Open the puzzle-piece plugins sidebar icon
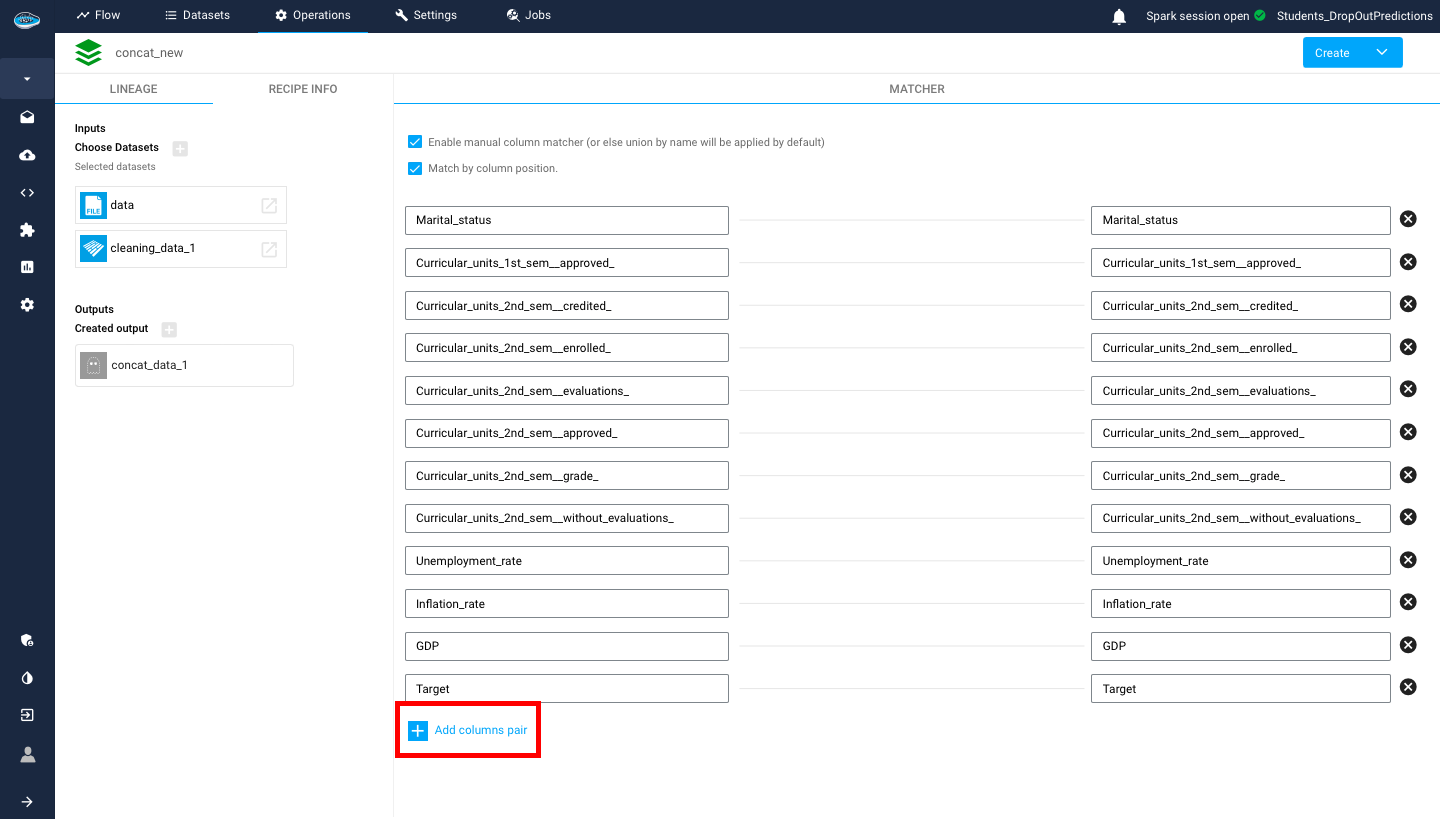 click(27, 230)
